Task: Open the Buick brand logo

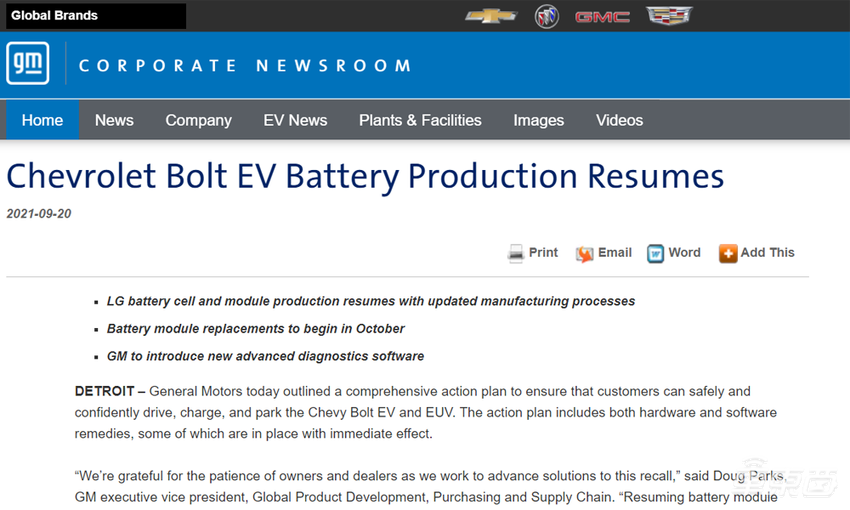Action: pyautogui.click(x=546, y=16)
